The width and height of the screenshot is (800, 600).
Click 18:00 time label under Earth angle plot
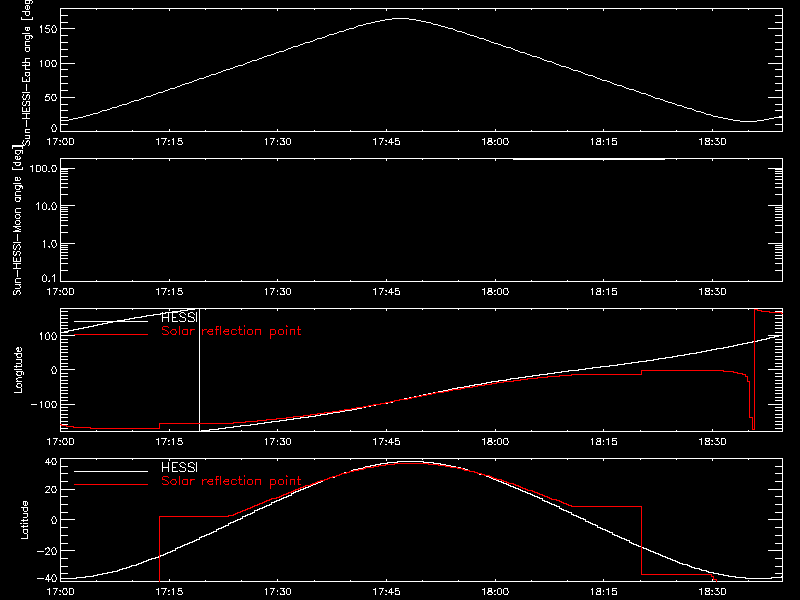click(x=495, y=142)
